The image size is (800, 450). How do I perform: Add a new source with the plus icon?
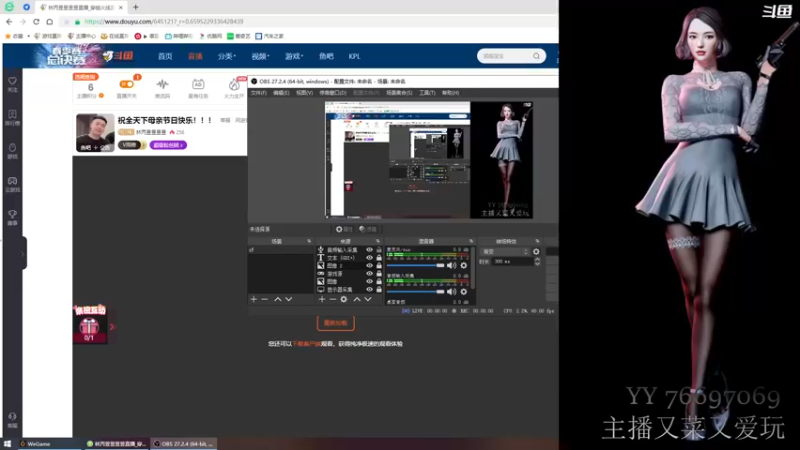(322, 299)
